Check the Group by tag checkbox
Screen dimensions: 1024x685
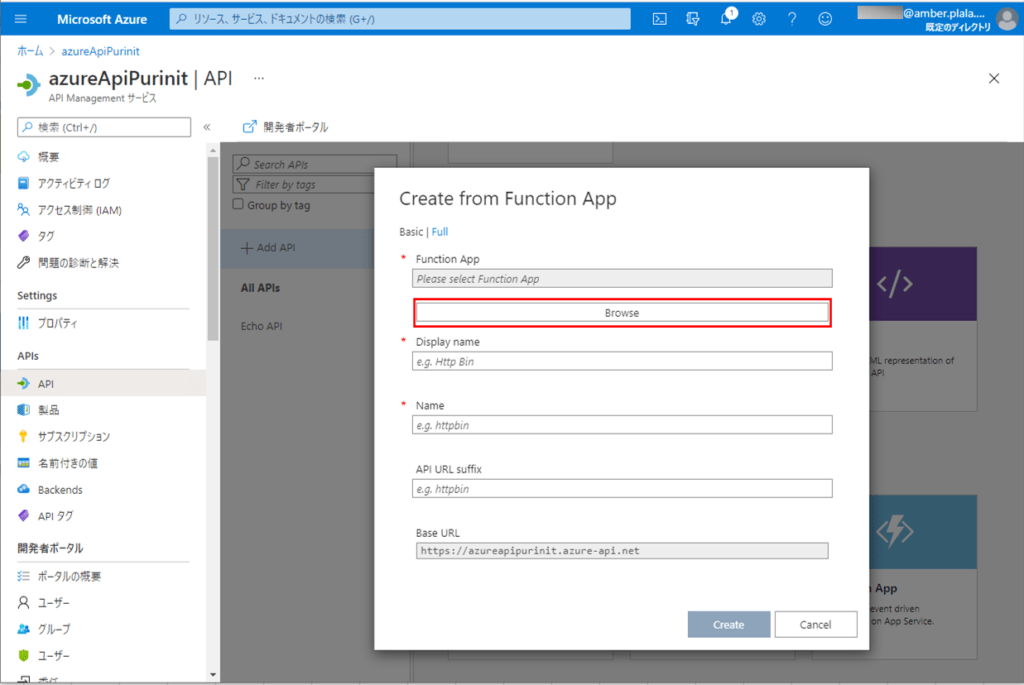[239, 207]
